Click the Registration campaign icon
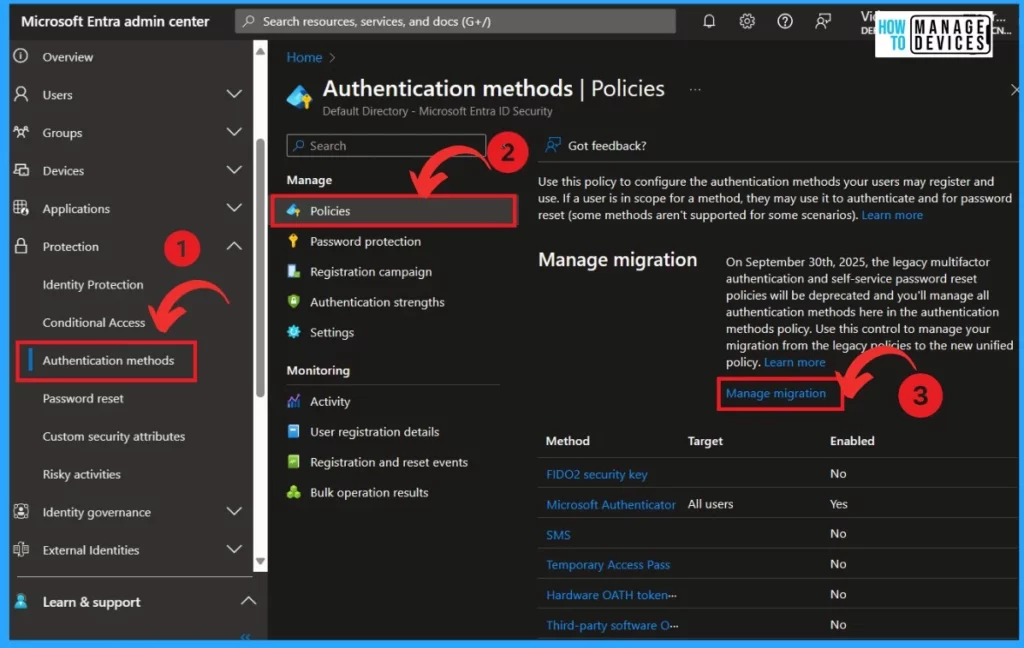Screen dimensions: 1024x648 [294, 271]
